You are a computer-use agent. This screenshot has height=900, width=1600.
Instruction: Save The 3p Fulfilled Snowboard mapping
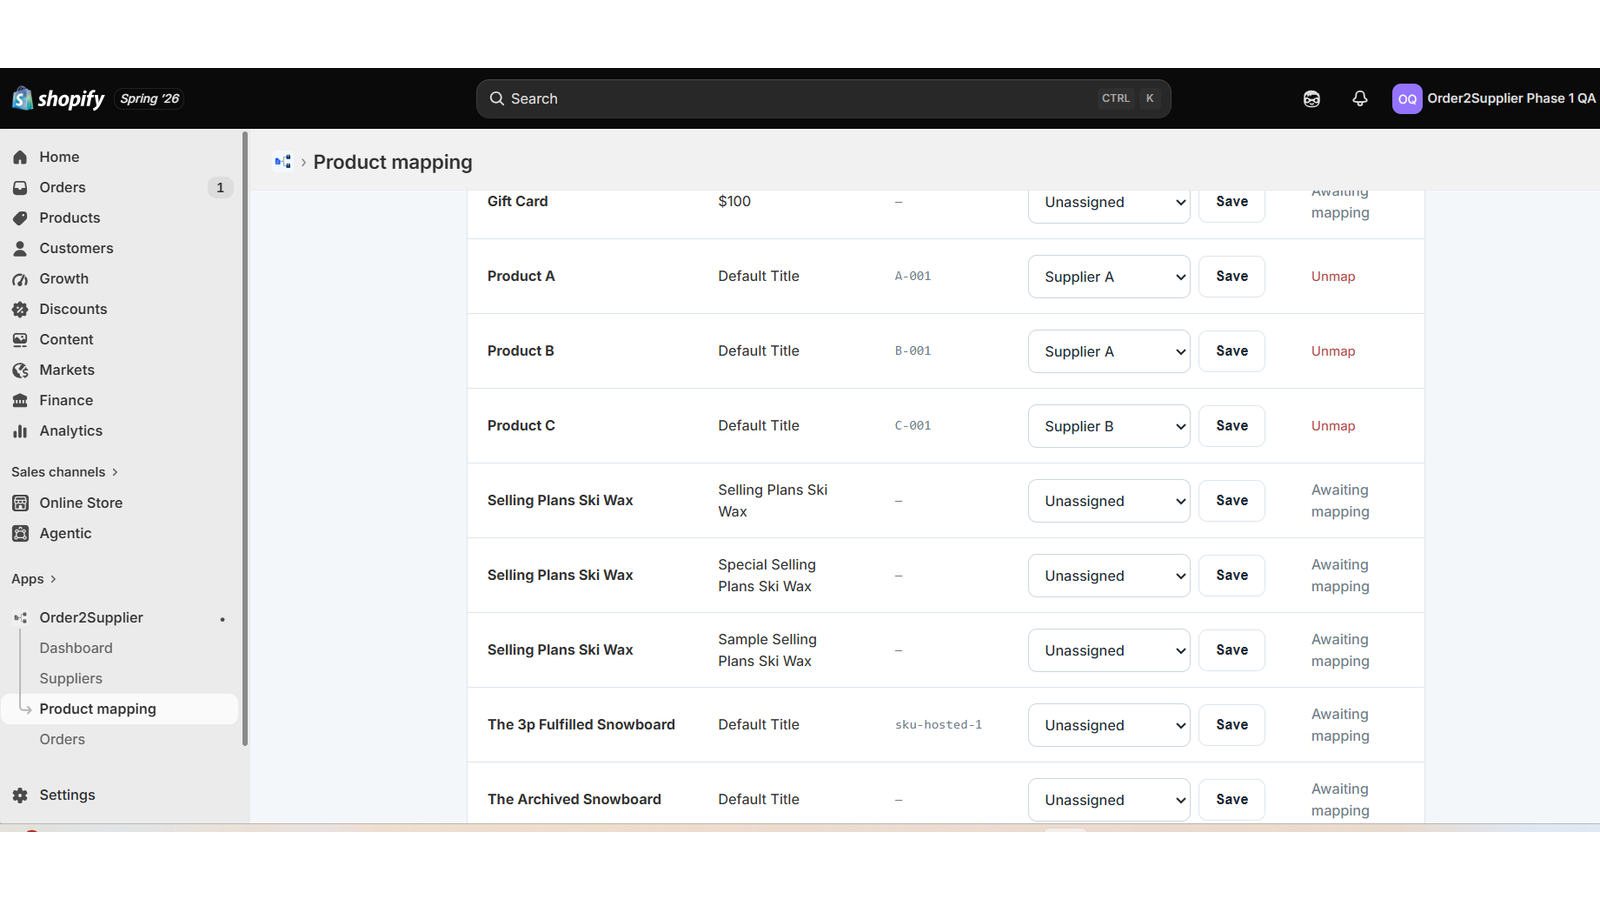(1232, 725)
